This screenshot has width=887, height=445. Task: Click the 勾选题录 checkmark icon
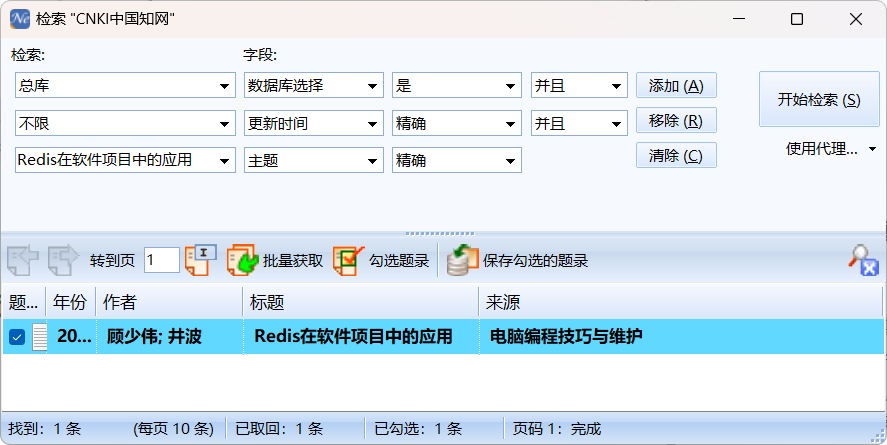(x=348, y=260)
